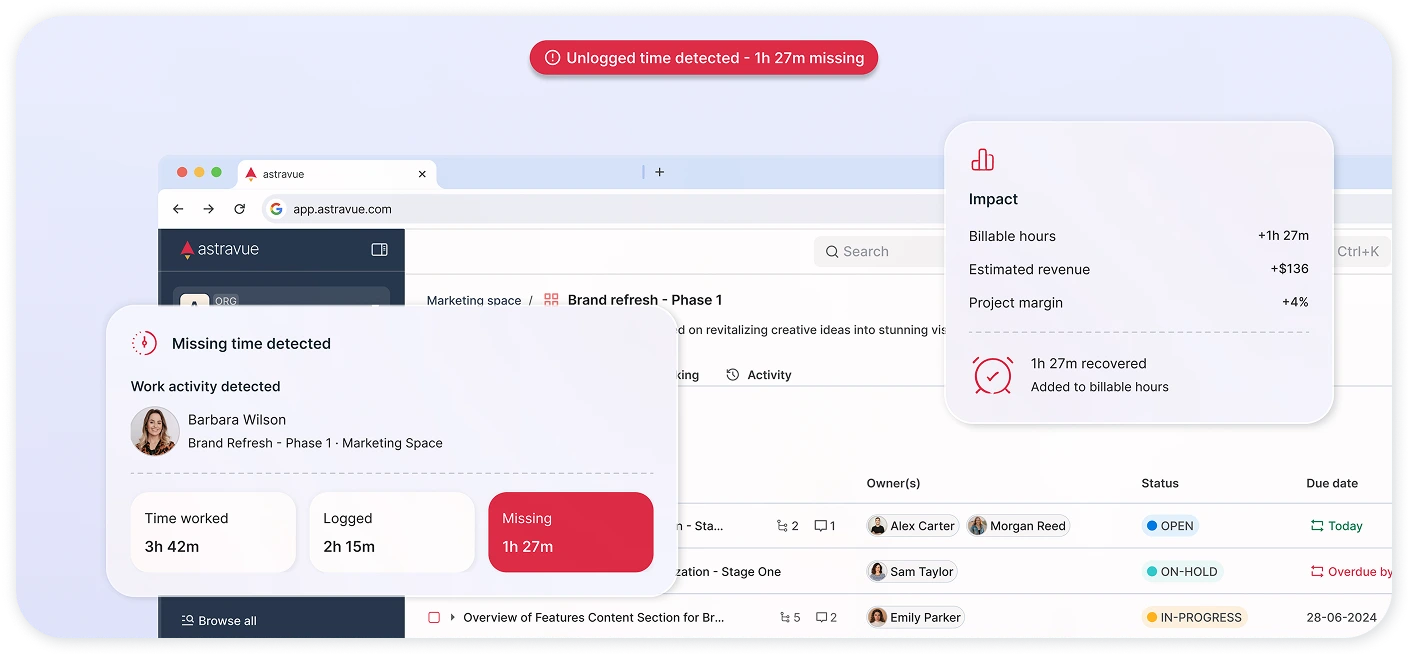Click the alarm clock recovered time icon
This screenshot has height=654, width=1408.
coord(993,375)
